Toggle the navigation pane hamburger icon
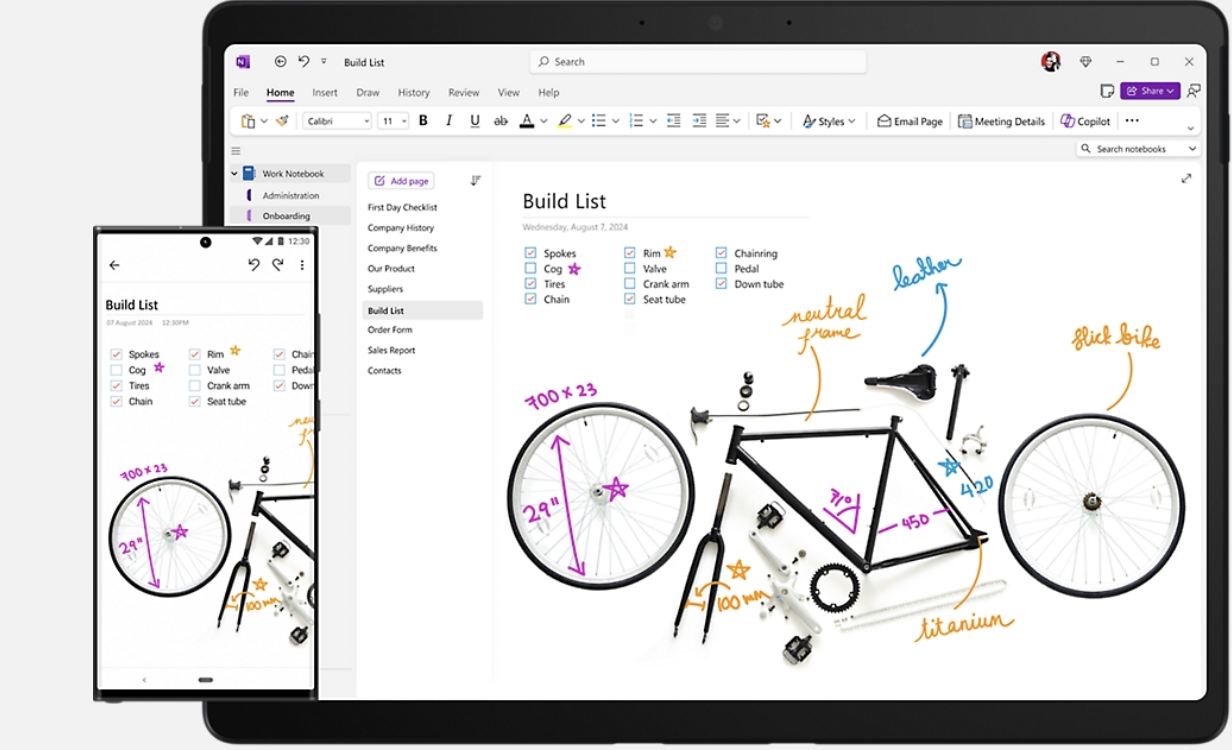This screenshot has width=1232, height=750. (x=236, y=151)
